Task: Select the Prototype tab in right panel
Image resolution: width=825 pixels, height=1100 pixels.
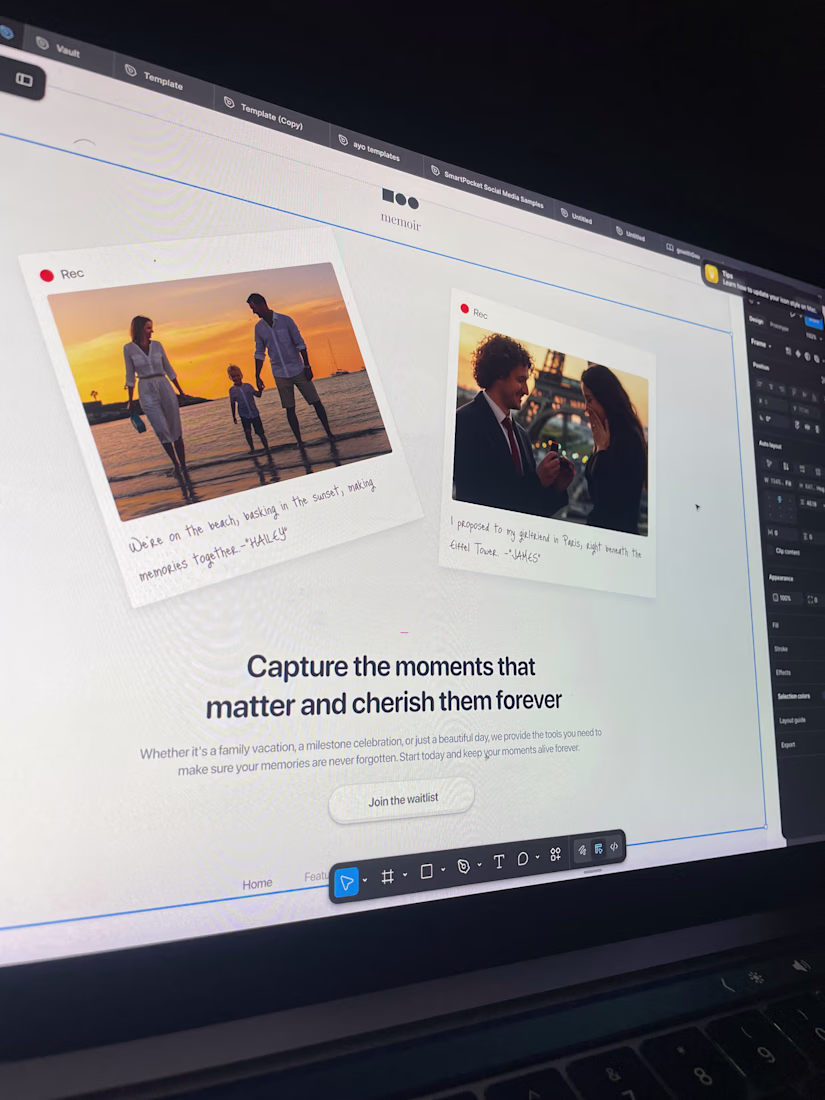Action: click(x=779, y=326)
